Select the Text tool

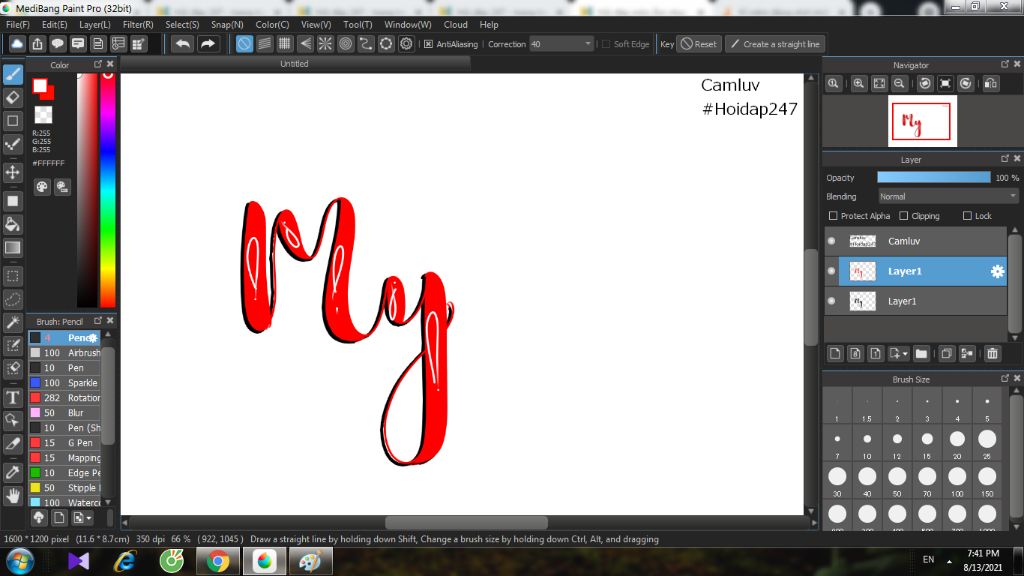click(13, 398)
